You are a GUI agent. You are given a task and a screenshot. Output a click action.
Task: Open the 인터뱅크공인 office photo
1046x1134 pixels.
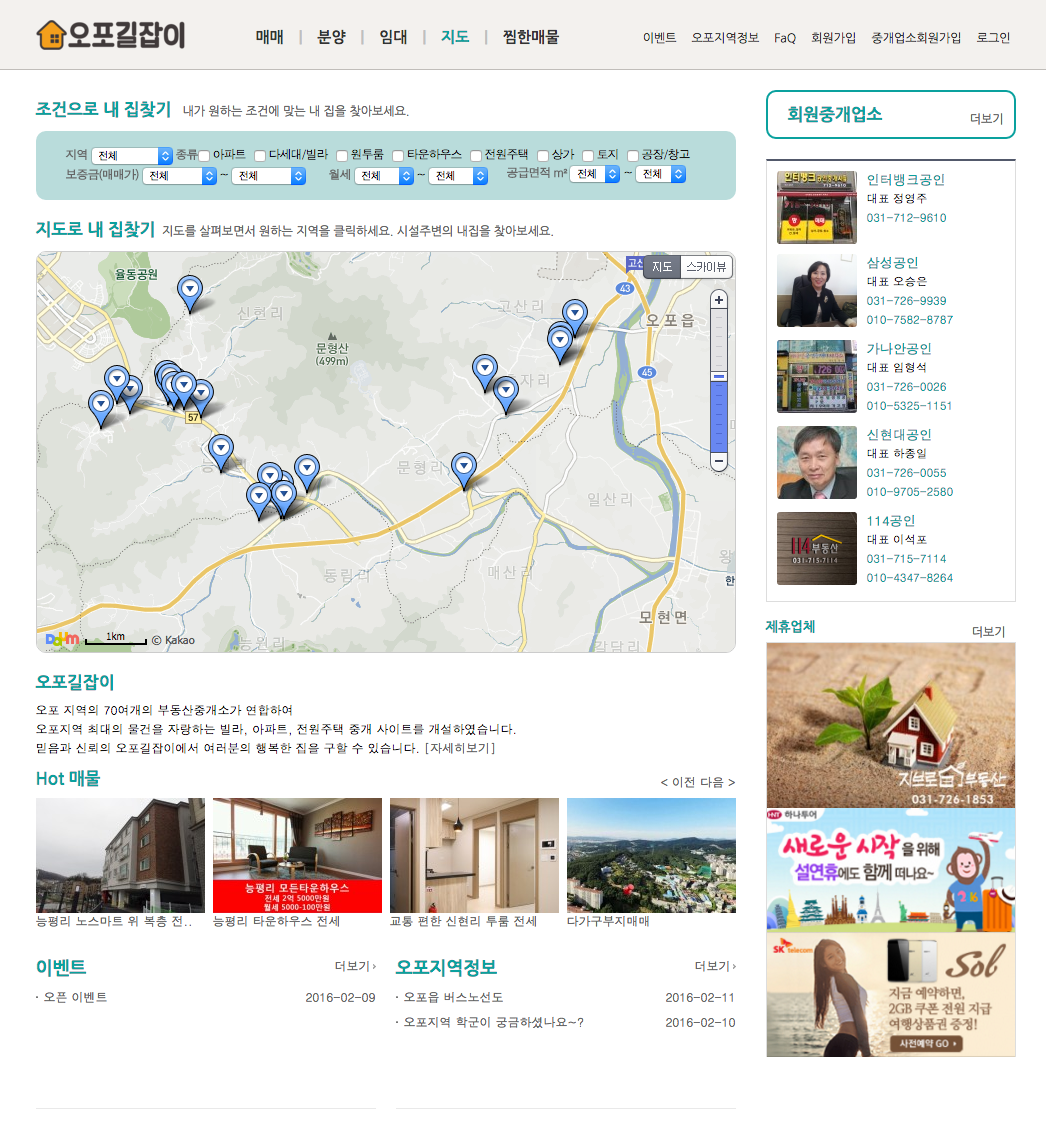click(816, 207)
